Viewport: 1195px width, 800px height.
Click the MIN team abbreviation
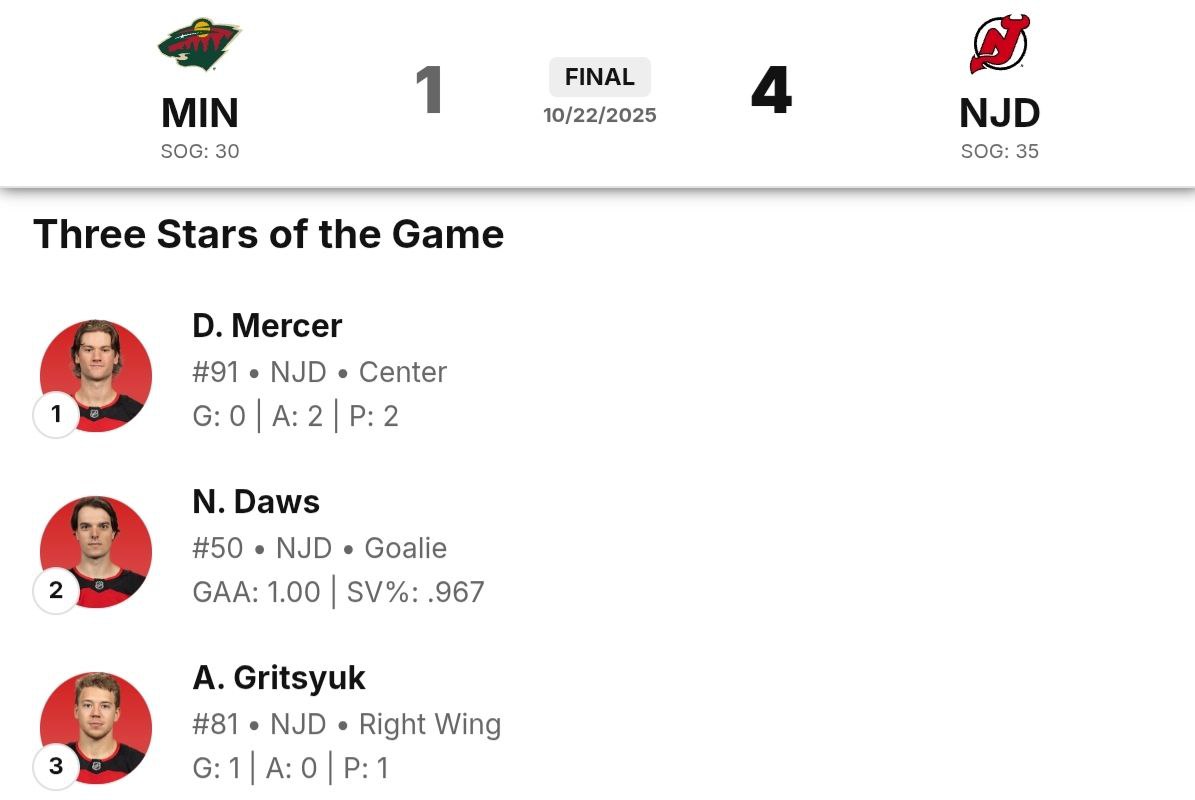pos(200,113)
